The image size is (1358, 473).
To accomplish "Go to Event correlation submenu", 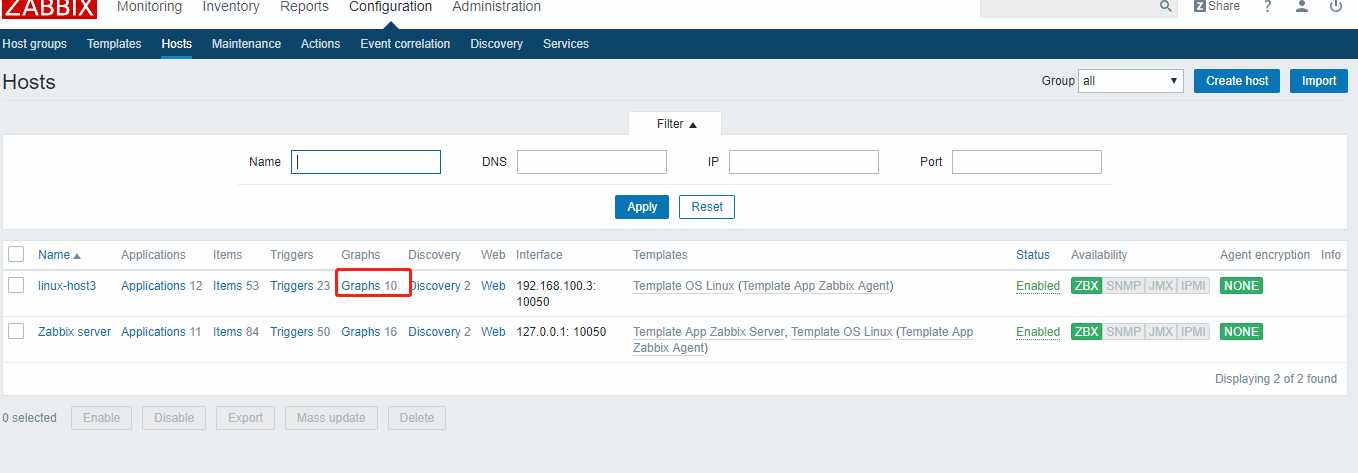I will coord(405,44).
